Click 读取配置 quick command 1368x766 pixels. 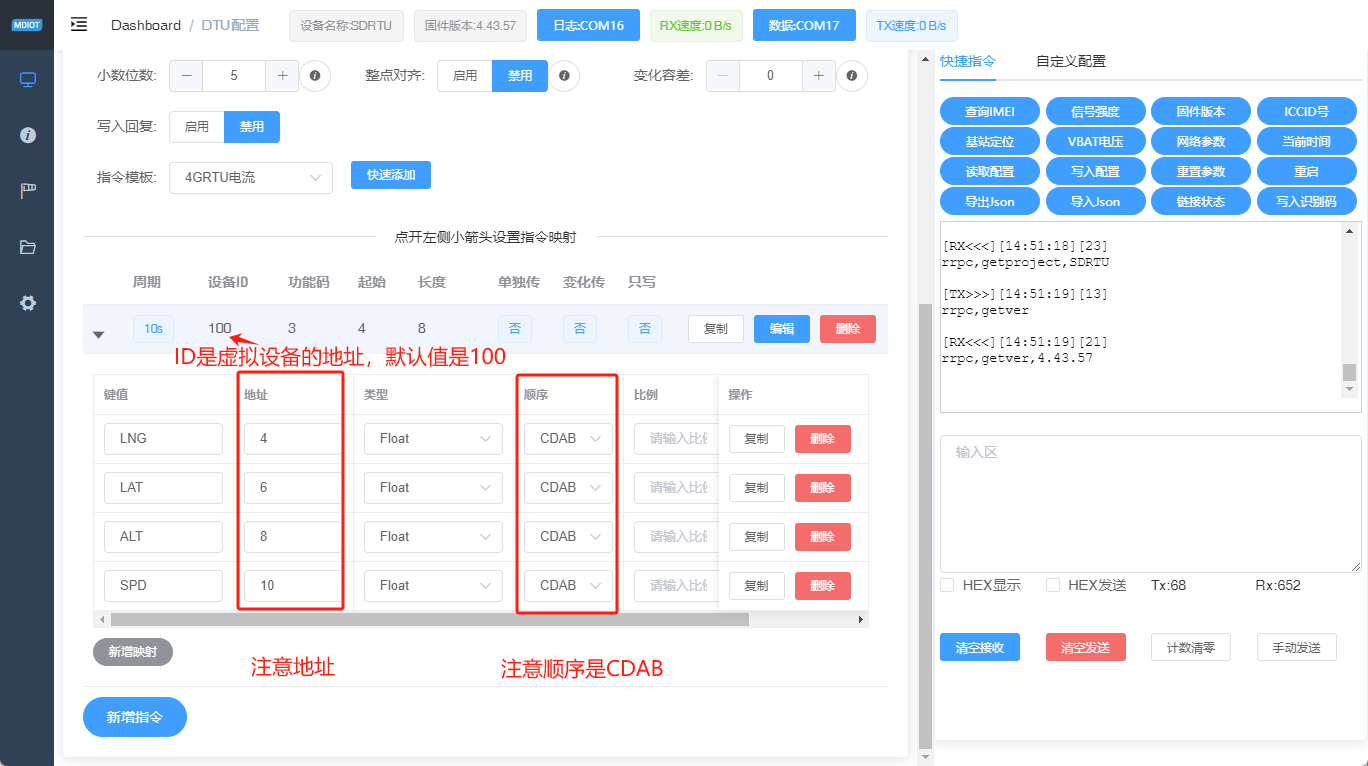pyautogui.click(x=990, y=172)
